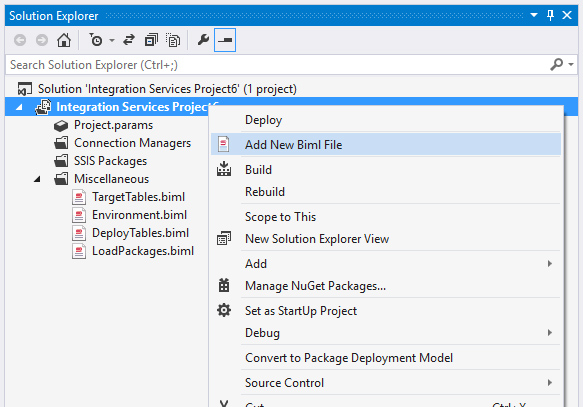The width and height of the screenshot is (583, 407).
Task: Choose Add New Biml File
Action: [386, 145]
